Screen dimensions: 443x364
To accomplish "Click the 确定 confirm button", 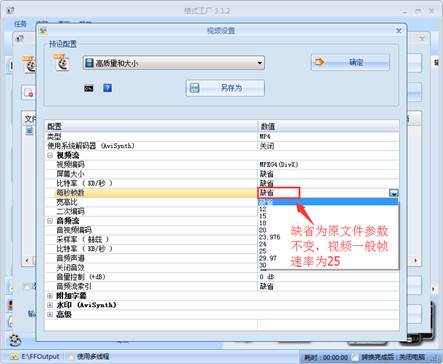I will point(350,62).
